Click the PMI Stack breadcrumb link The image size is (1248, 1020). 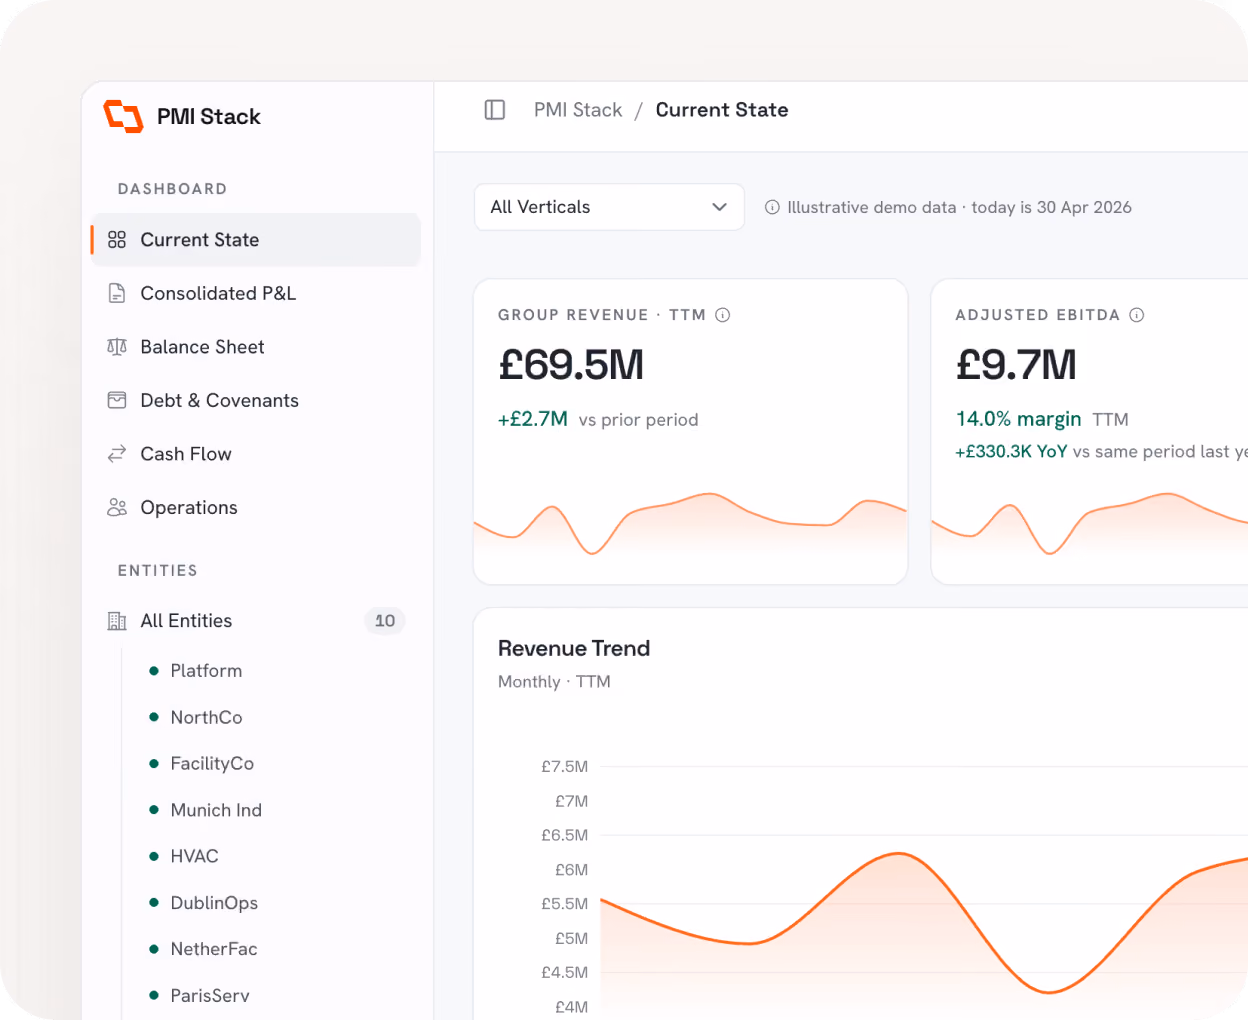coord(578,110)
